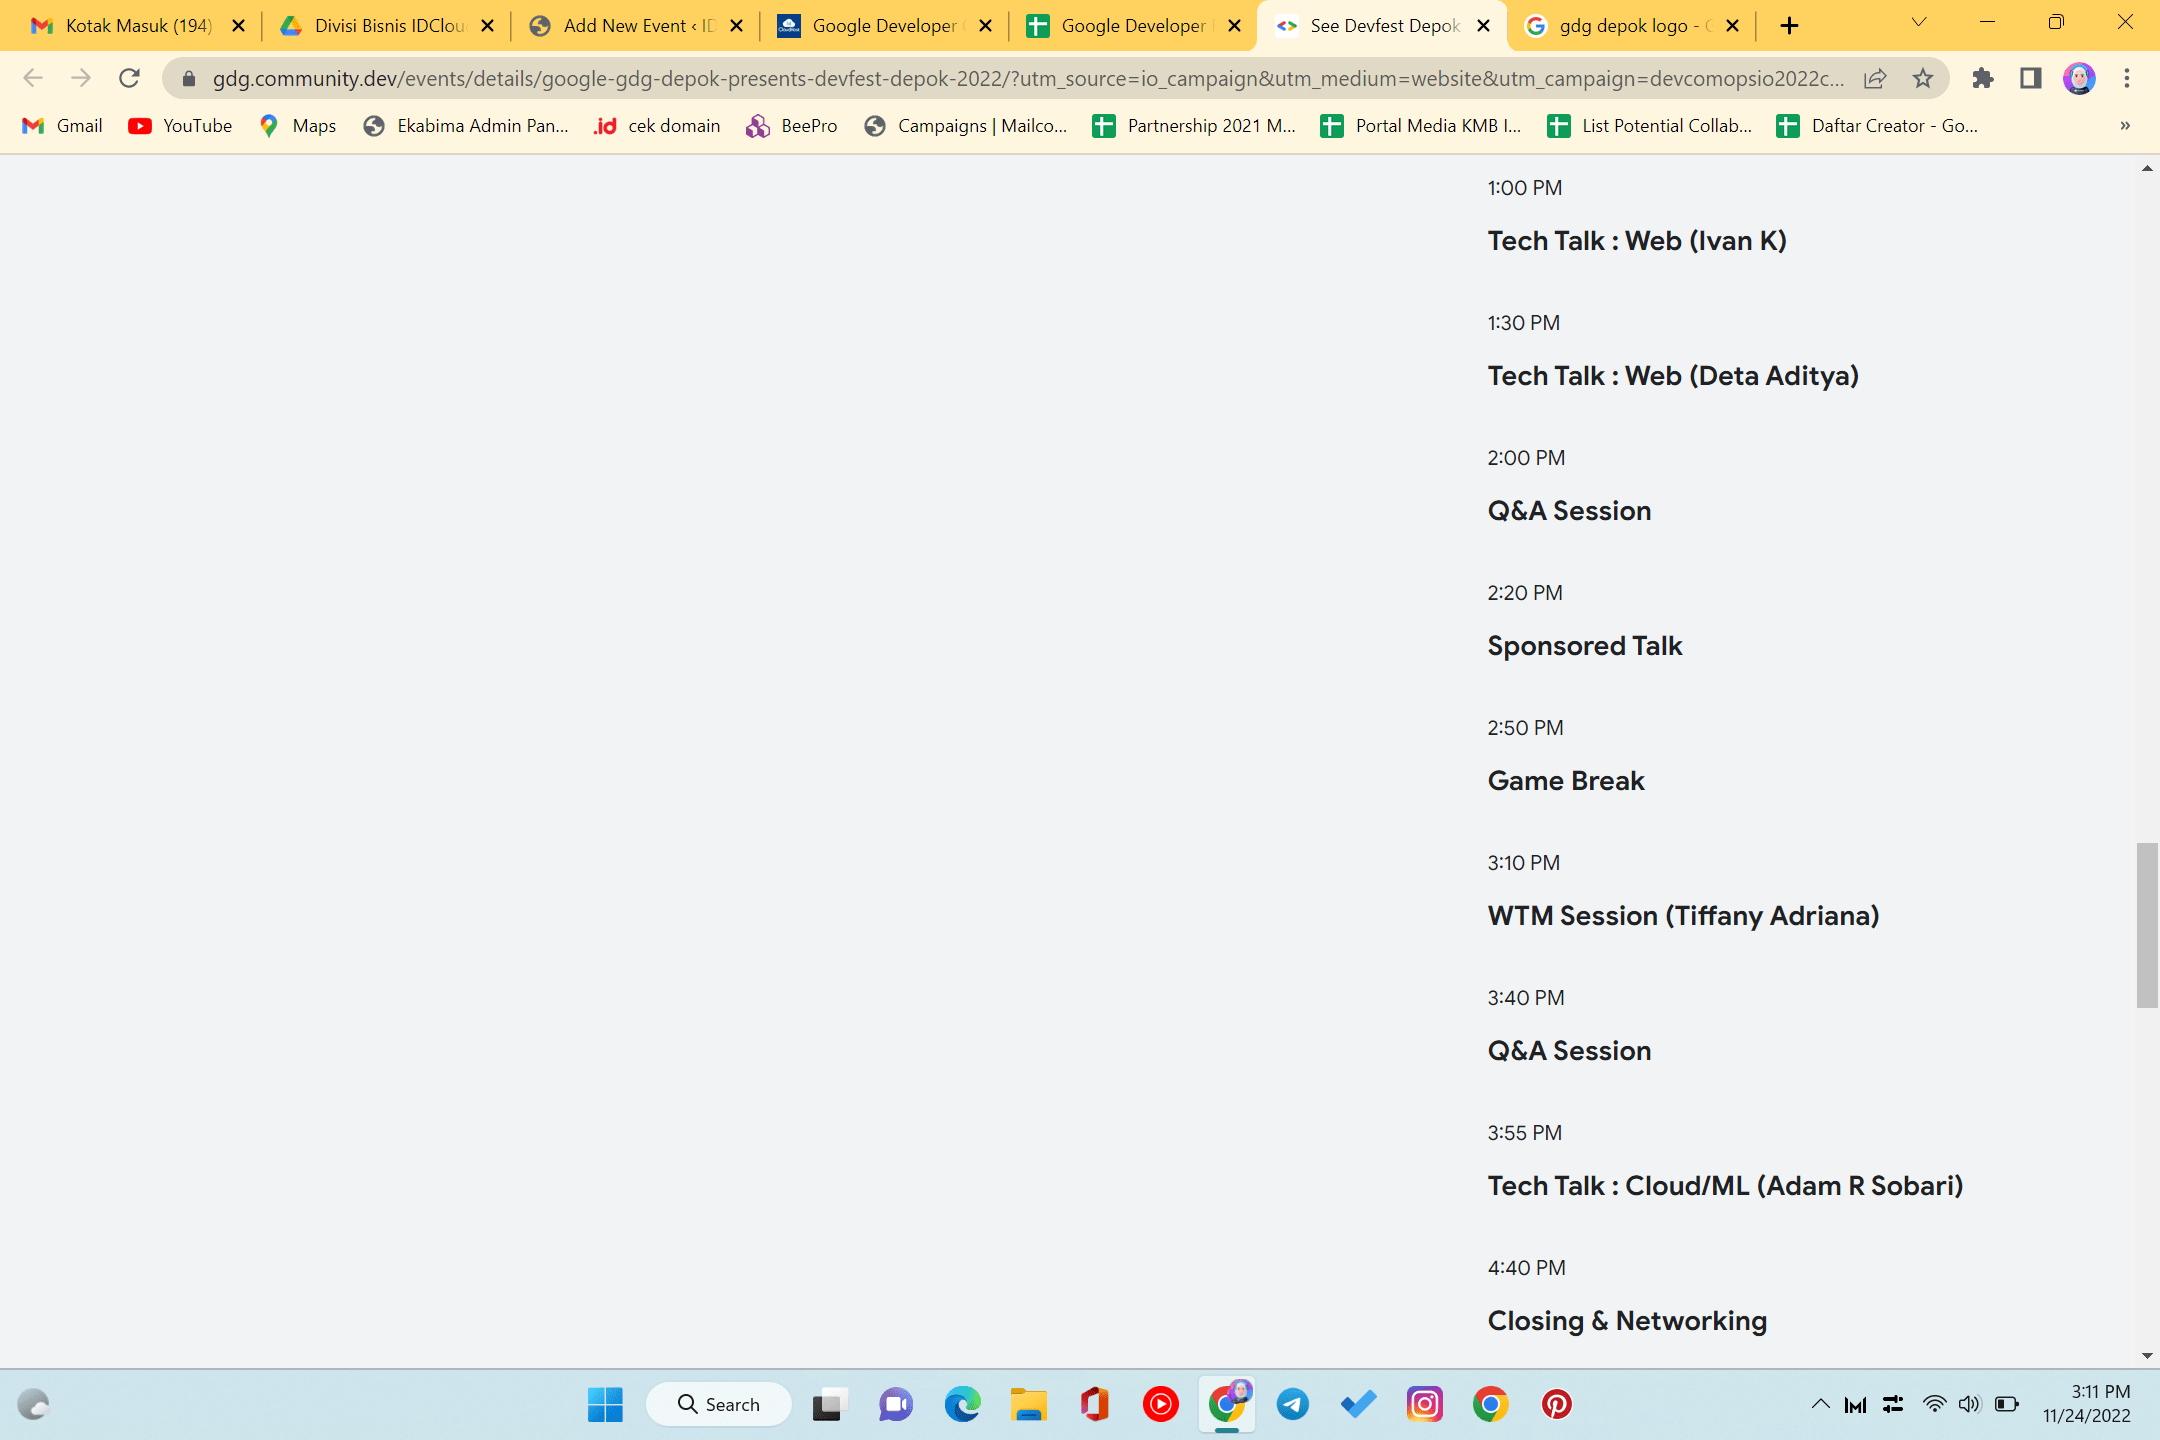This screenshot has height=1440, width=2160.
Task: Reload the current page
Action: pos(130,78)
